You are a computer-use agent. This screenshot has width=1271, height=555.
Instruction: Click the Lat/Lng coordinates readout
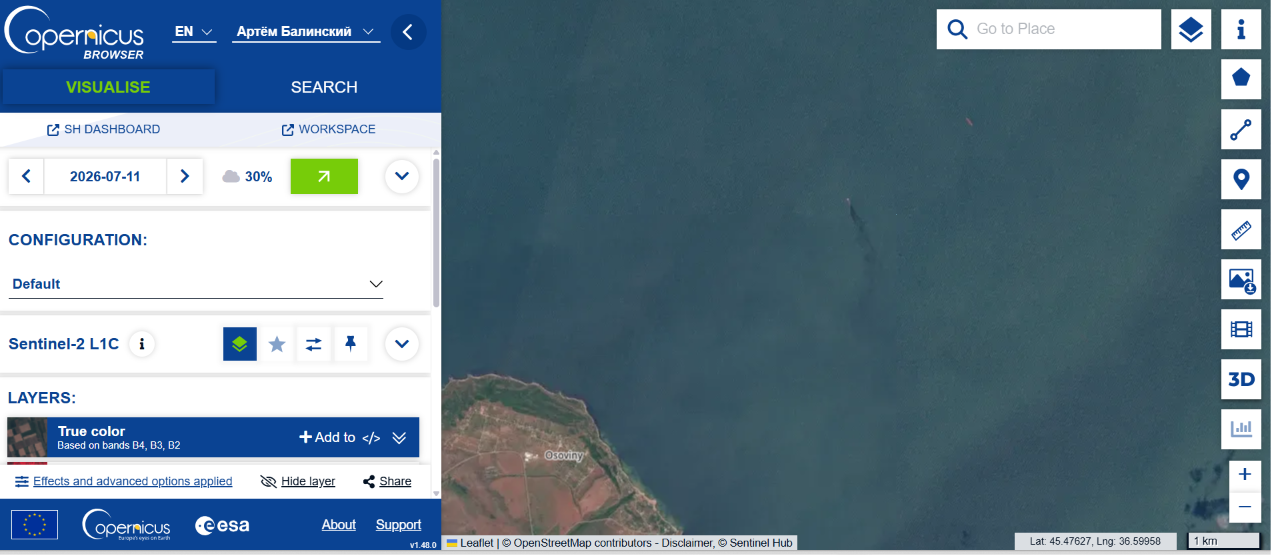1097,541
